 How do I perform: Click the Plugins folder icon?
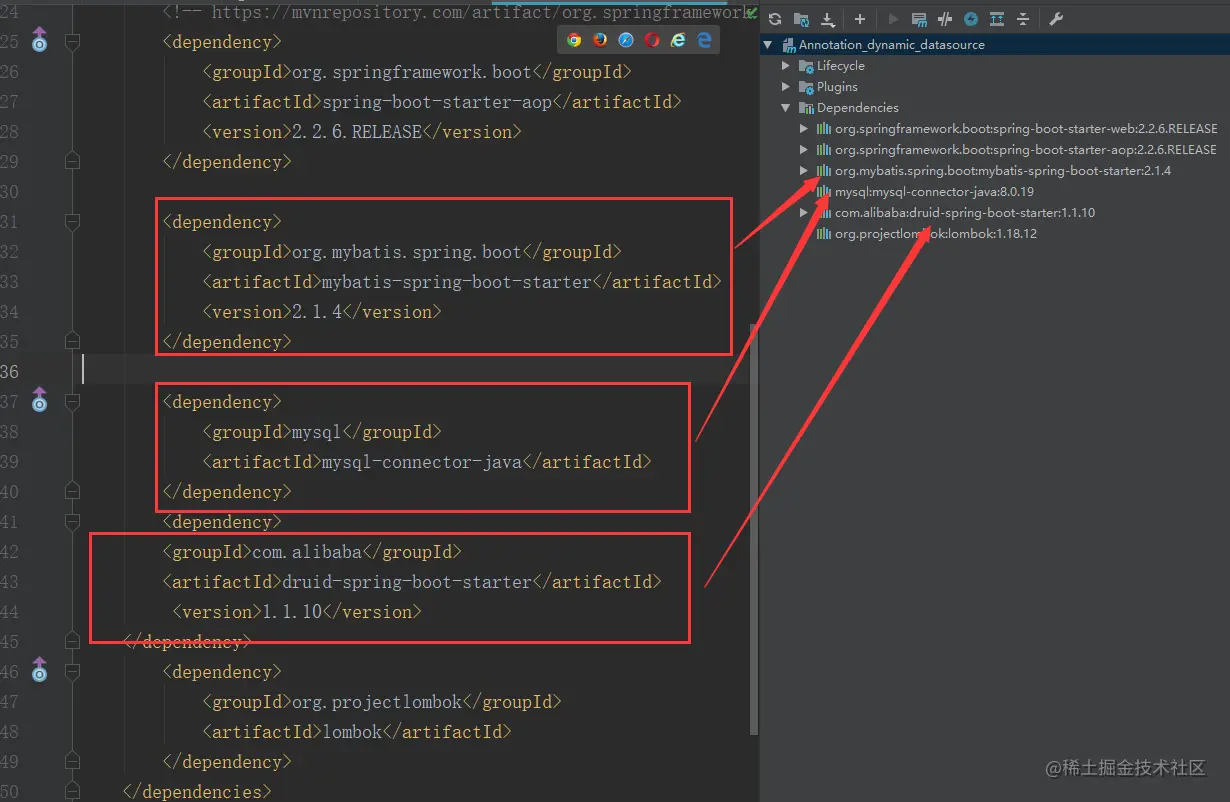coord(806,87)
